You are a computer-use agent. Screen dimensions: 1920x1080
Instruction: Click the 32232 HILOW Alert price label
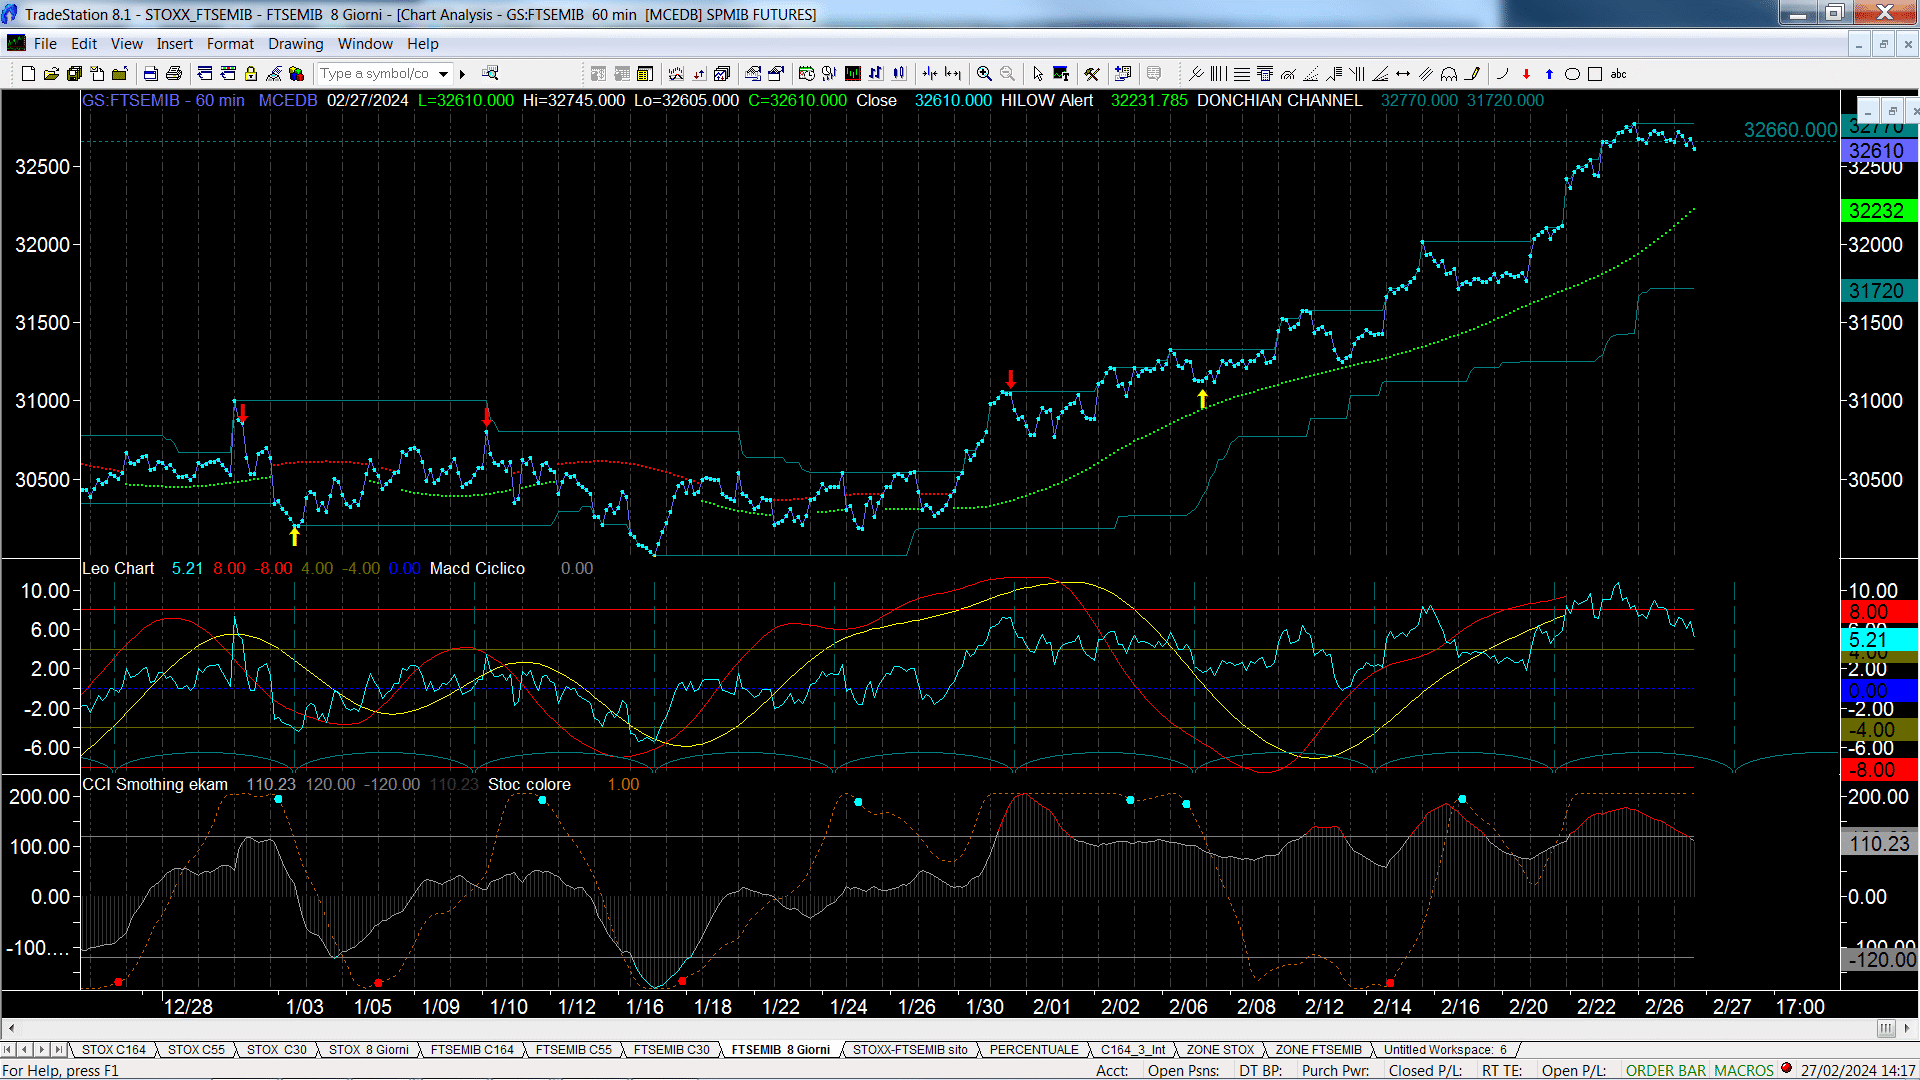1878,211
